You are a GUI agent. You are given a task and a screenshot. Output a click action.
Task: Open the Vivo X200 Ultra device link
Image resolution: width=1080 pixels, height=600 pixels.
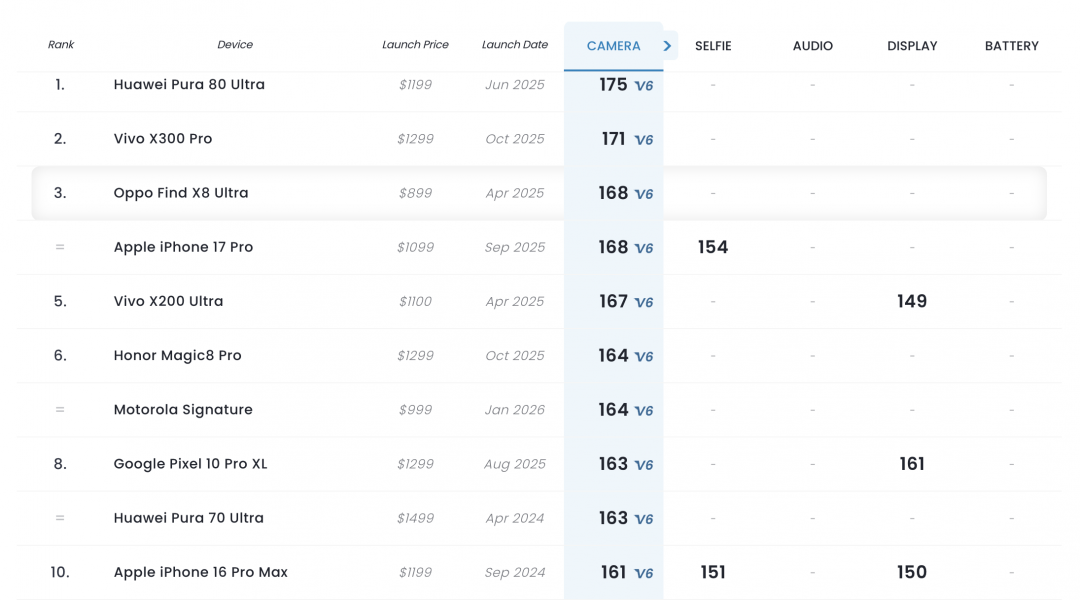[x=168, y=301]
